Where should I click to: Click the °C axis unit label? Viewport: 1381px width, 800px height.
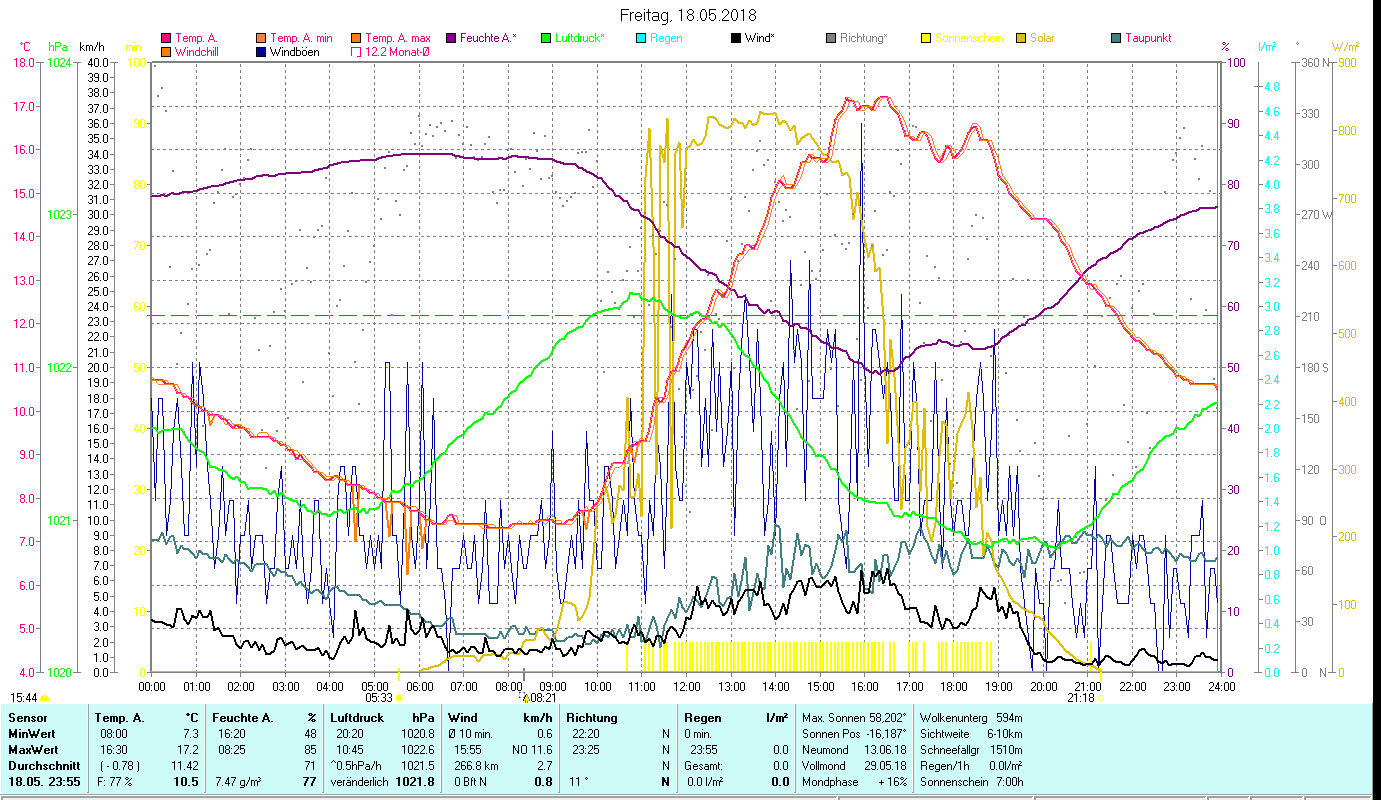tap(25, 47)
